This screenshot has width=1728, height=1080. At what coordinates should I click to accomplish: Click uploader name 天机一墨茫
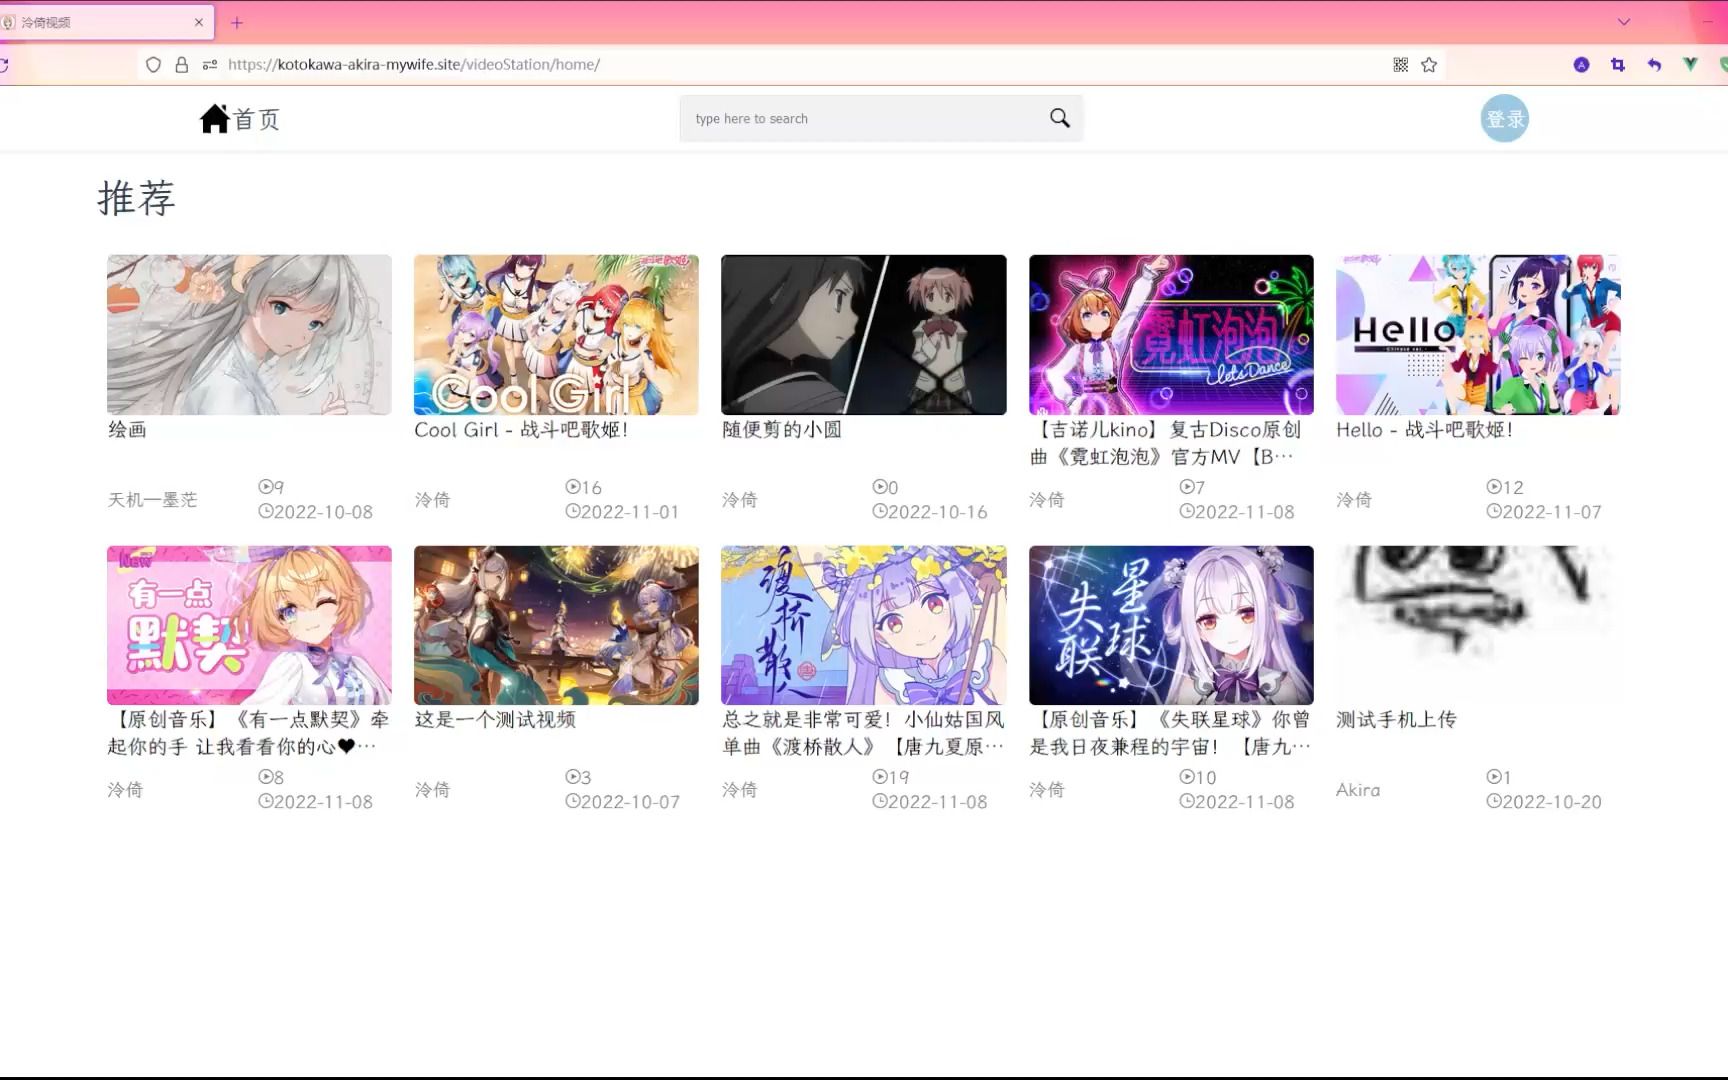pos(153,500)
